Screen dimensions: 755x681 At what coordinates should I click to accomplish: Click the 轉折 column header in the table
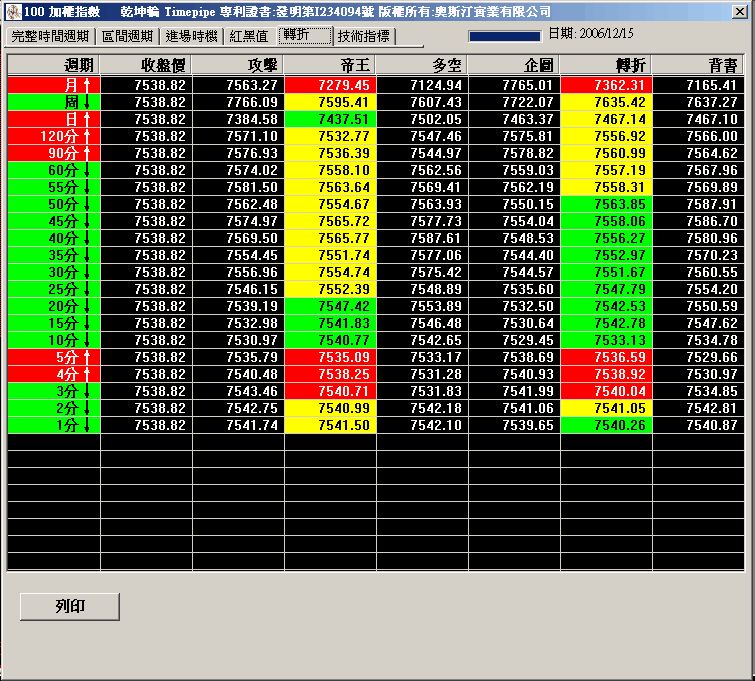click(606, 65)
